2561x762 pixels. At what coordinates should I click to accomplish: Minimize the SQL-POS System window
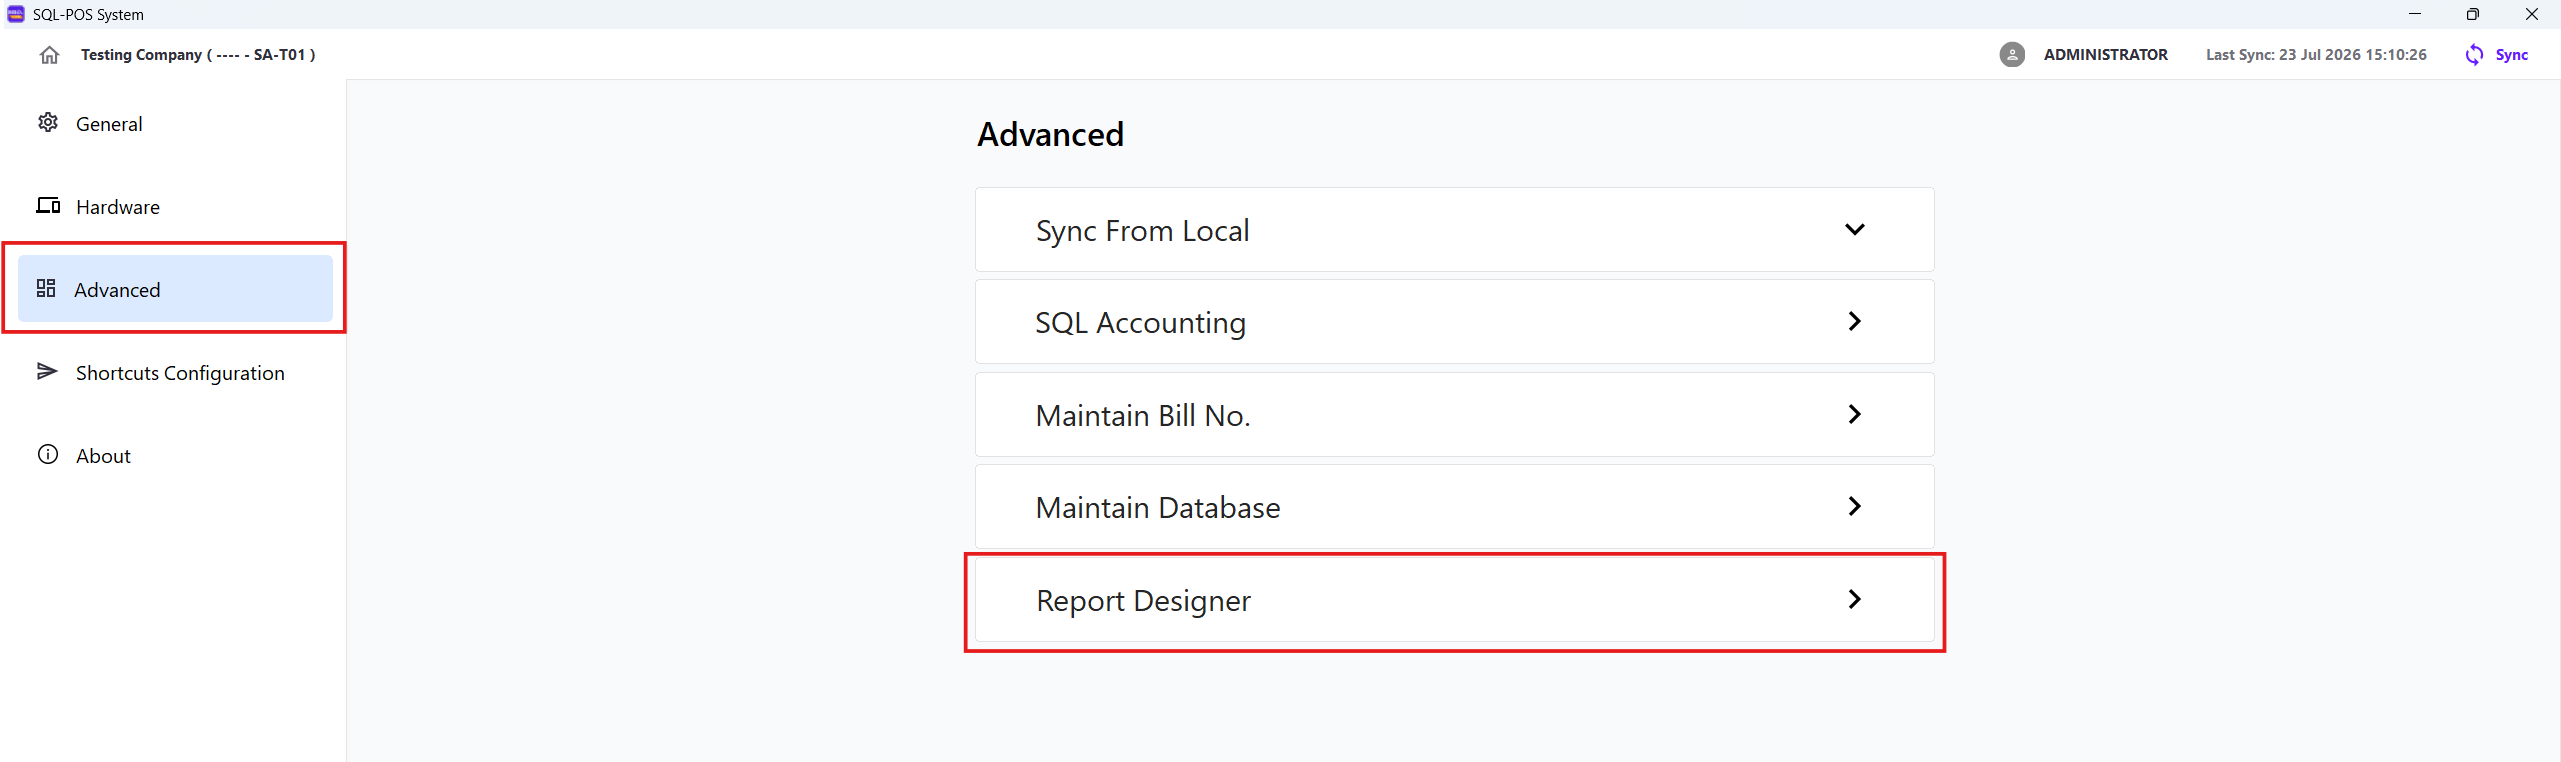pos(2414,14)
